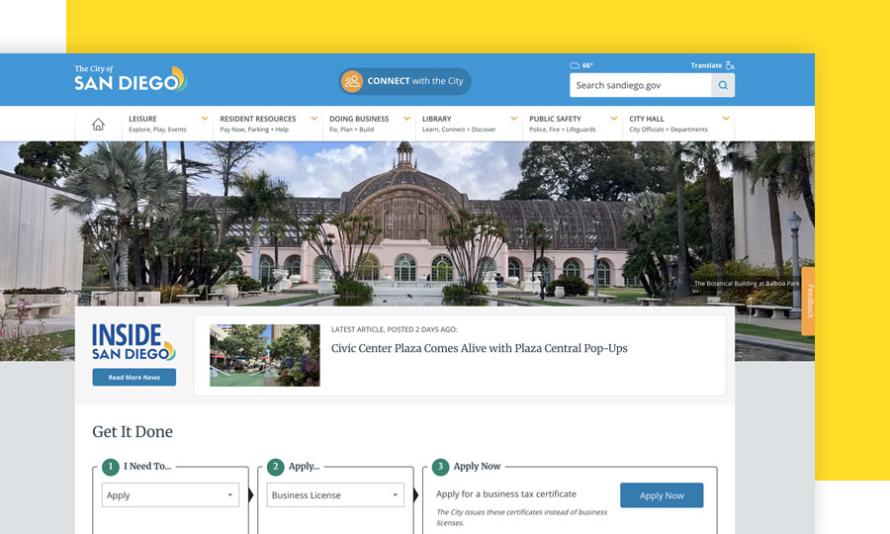The width and height of the screenshot is (890, 534).
Task: Click the search magnifier icon
Action: (x=723, y=85)
